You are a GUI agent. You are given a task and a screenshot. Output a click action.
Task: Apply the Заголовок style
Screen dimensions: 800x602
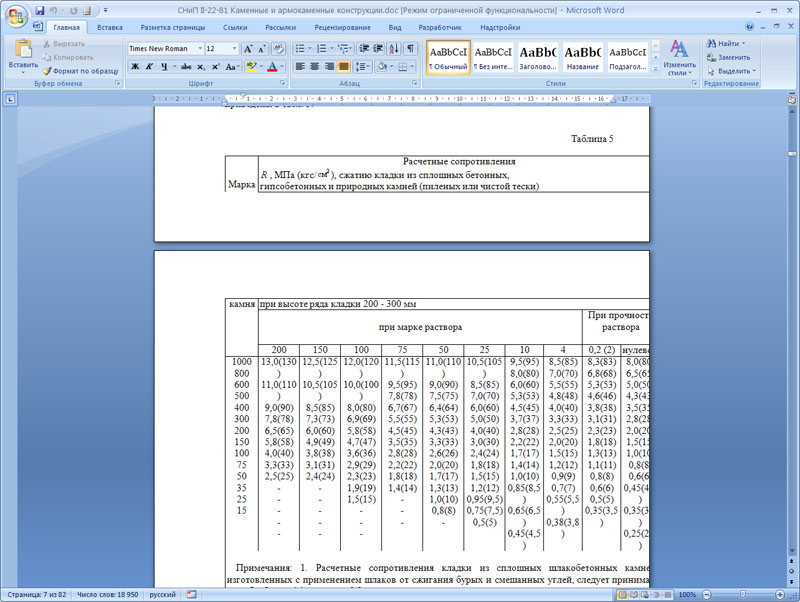[x=538, y=58]
